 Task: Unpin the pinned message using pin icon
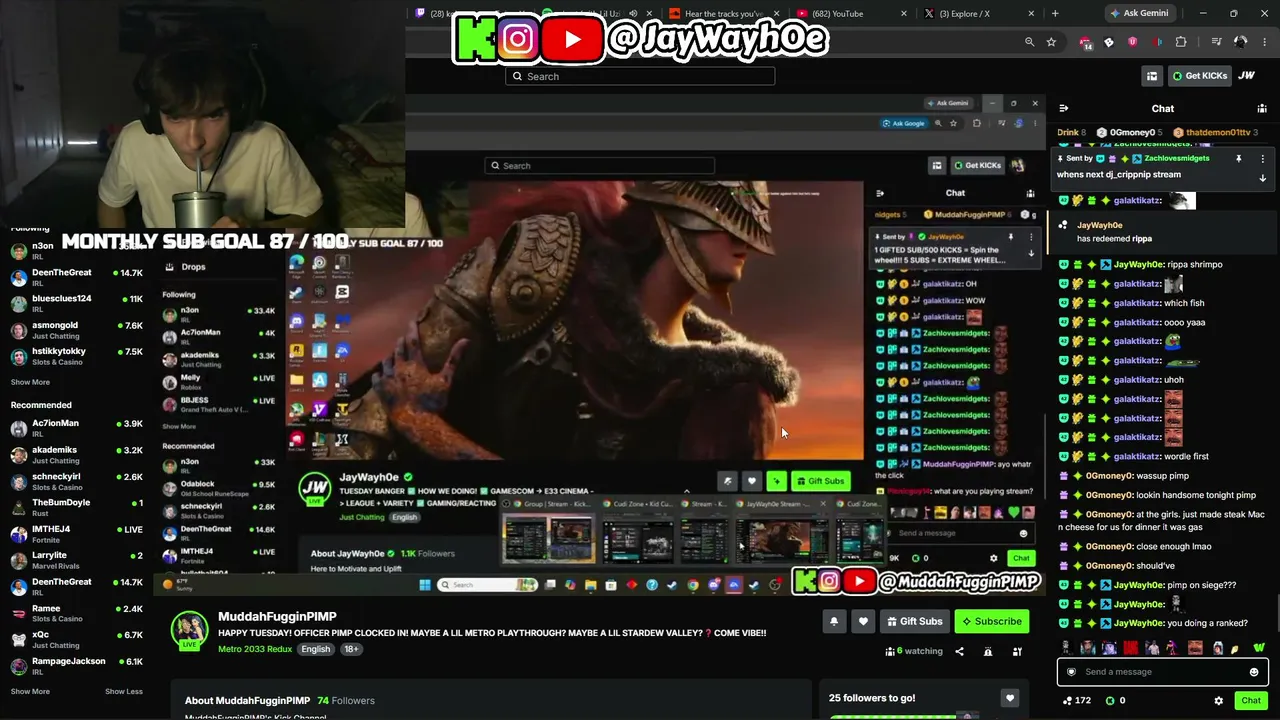click(1238, 158)
